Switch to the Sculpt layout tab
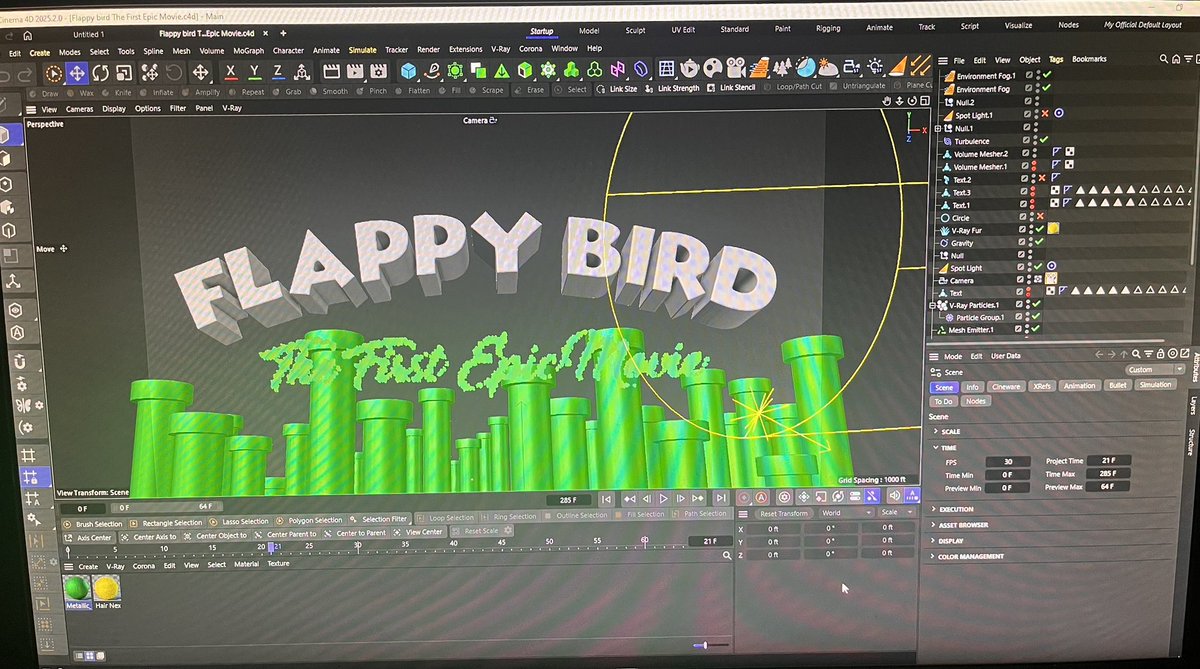 [x=636, y=30]
